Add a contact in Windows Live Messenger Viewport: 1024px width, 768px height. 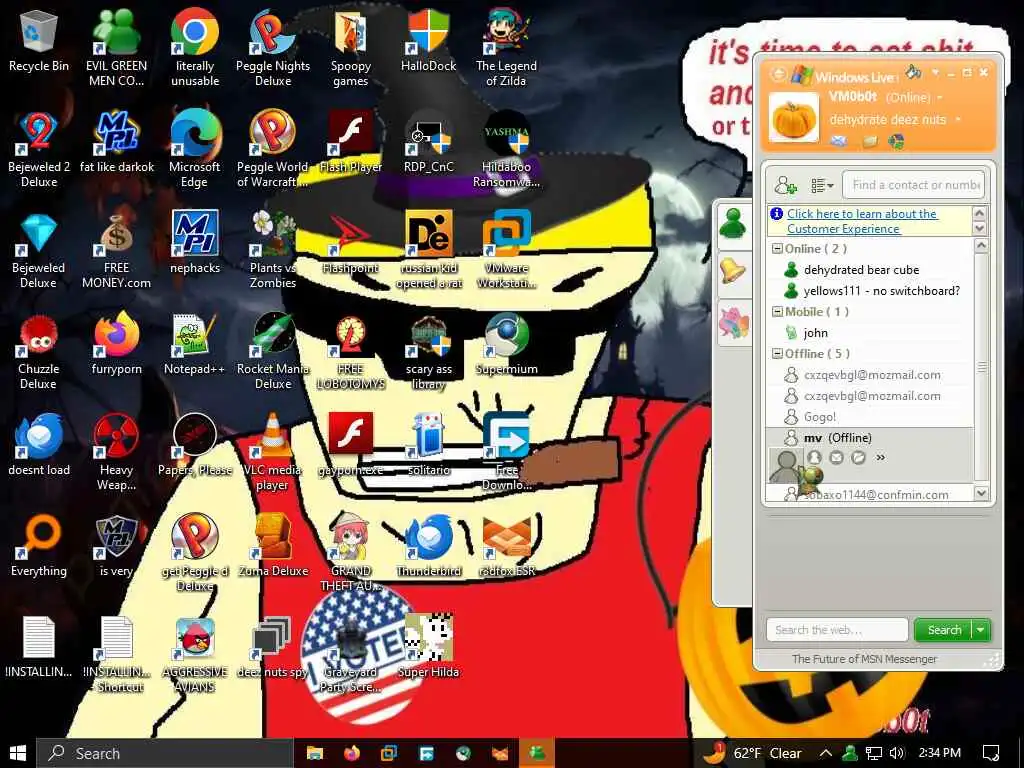point(785,185)
